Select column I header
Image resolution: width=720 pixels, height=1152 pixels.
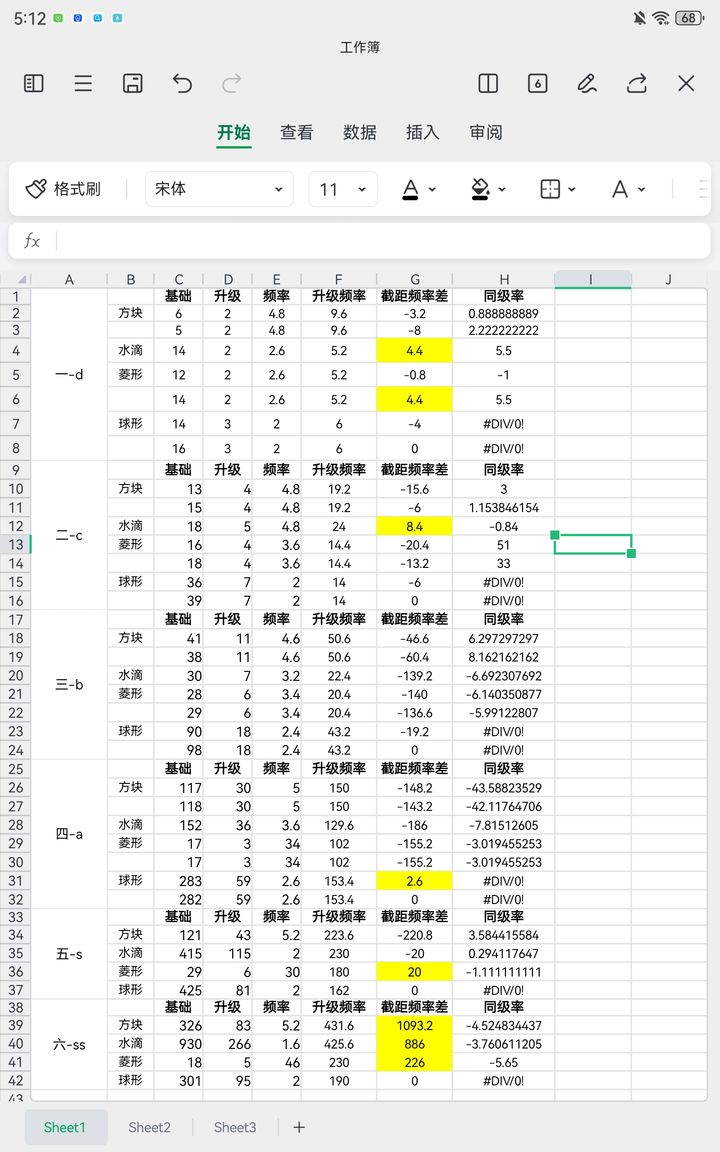click(x=592, y=279)
